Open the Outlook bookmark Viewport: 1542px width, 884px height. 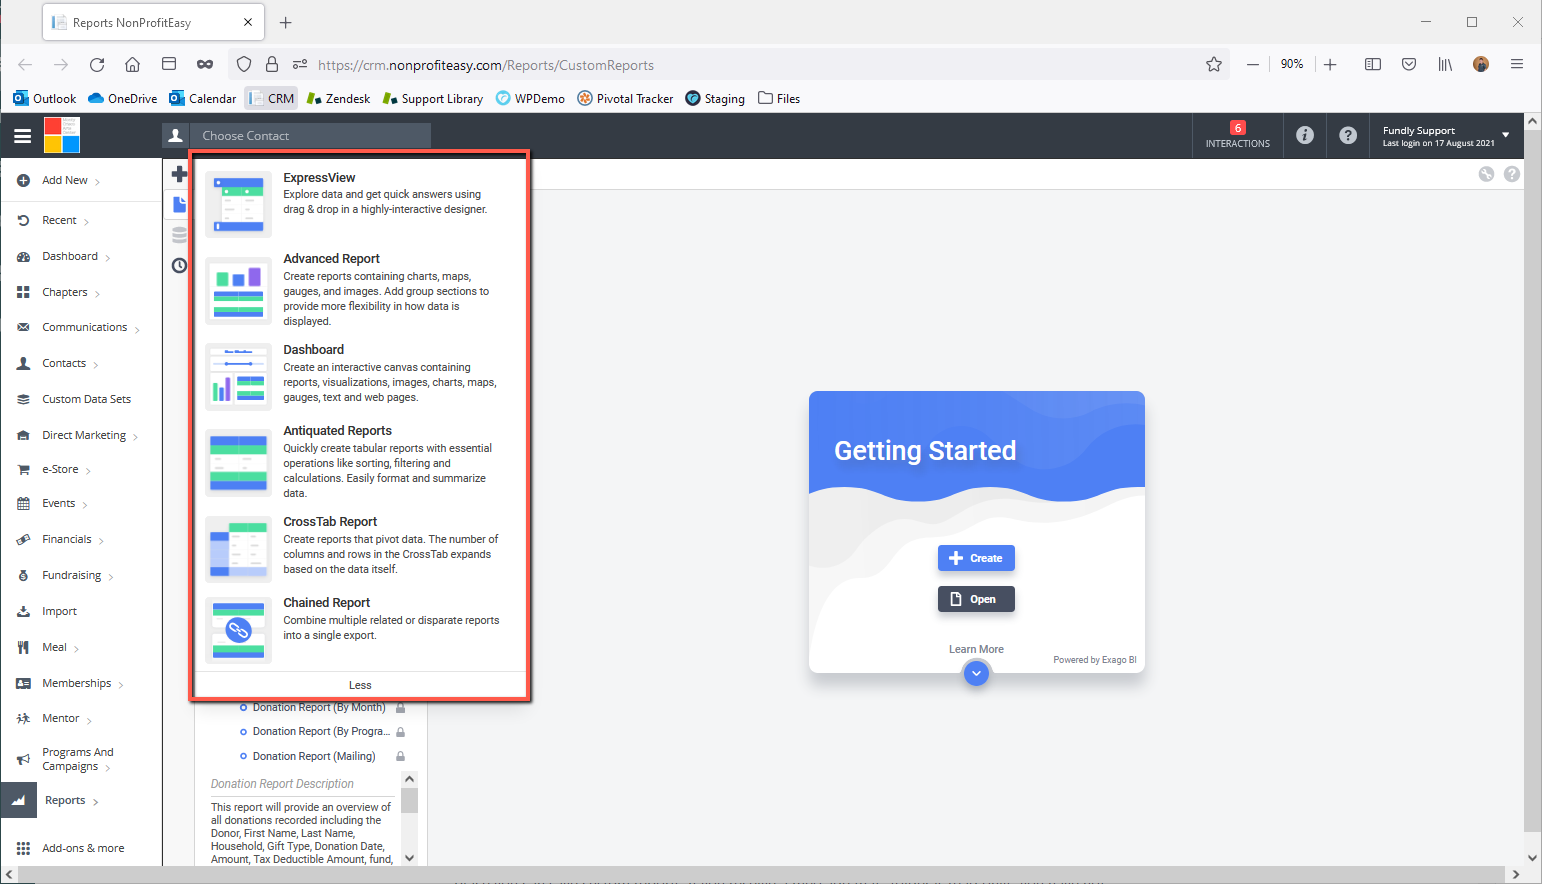point(45,98)
